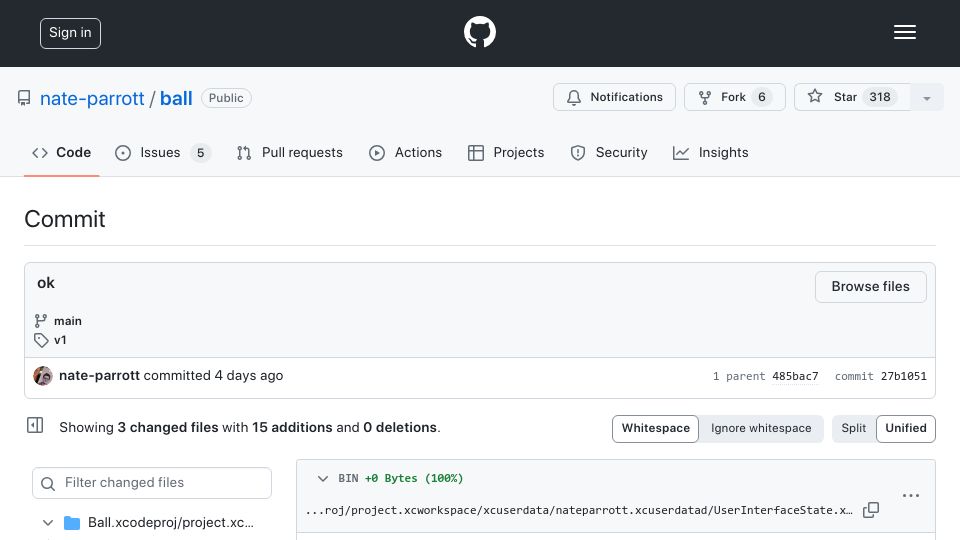960x540 pixels.
Task: Switch to Unified diff view
Action: click(x=906, y=428)
